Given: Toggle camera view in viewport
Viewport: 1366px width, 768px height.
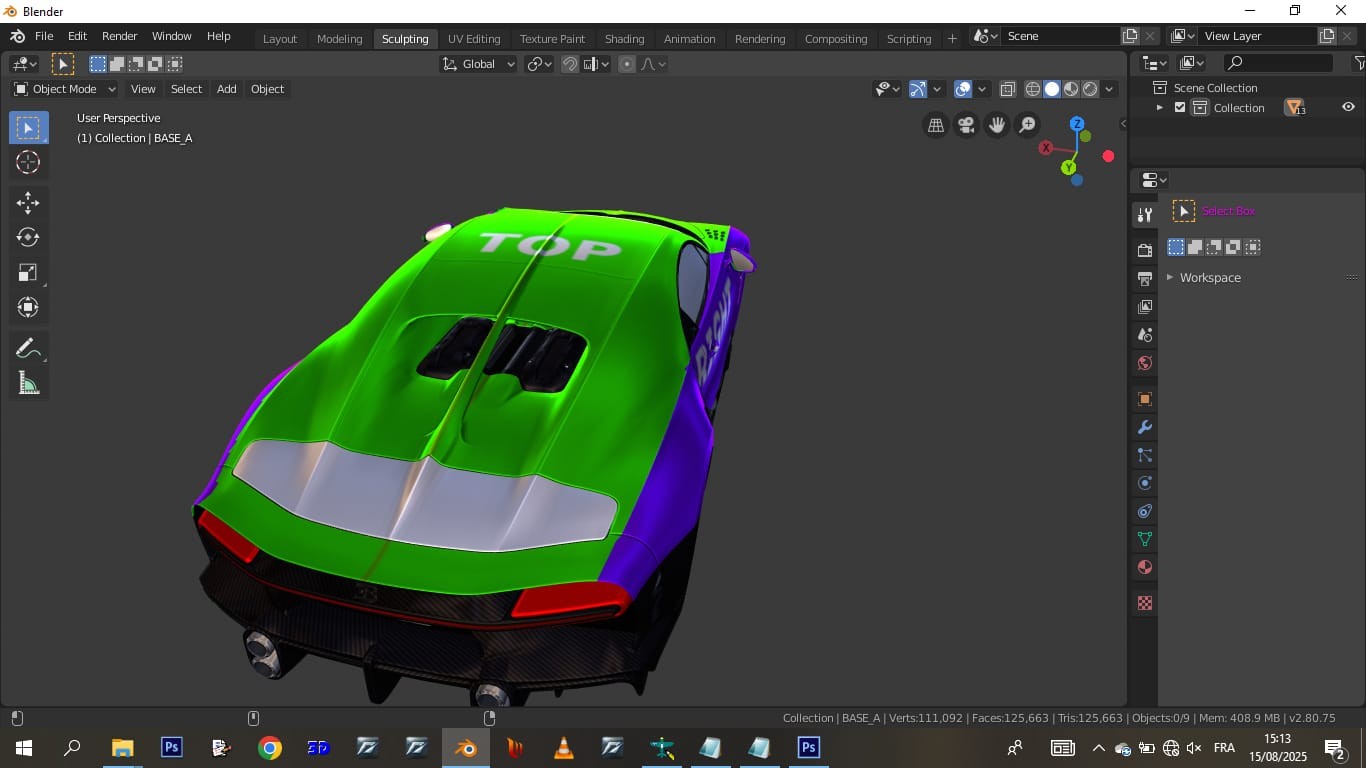Looking at the screenshot, I should pos(966,125).
